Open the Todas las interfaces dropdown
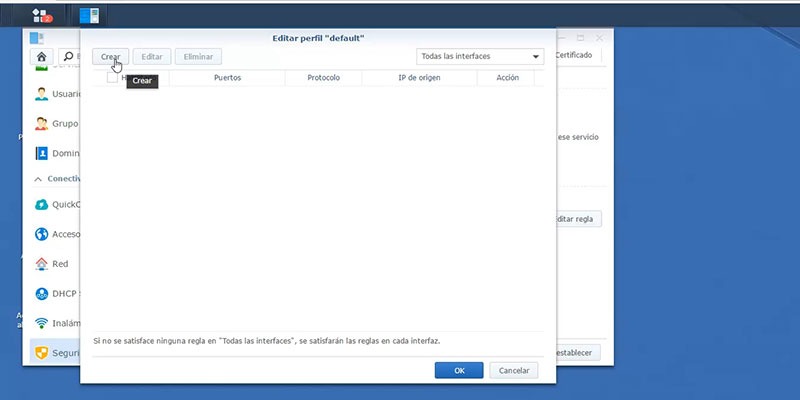The image size is (800, 400). (x=480, y=57)
